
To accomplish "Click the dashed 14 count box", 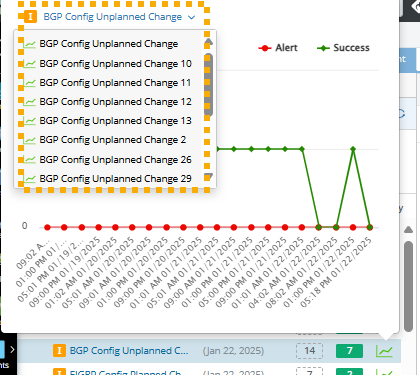I will (309, 351).
